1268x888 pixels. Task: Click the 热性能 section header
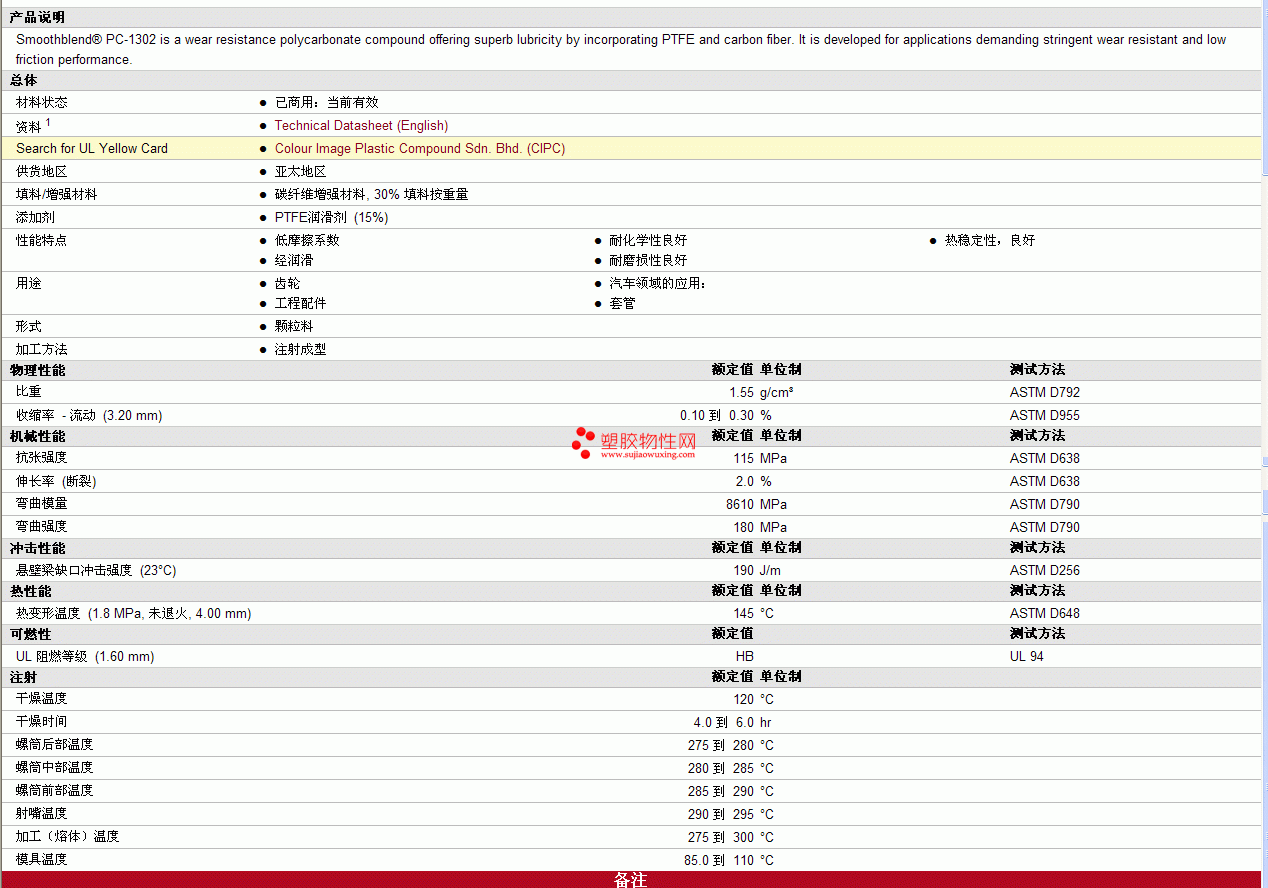click(31, 591)
